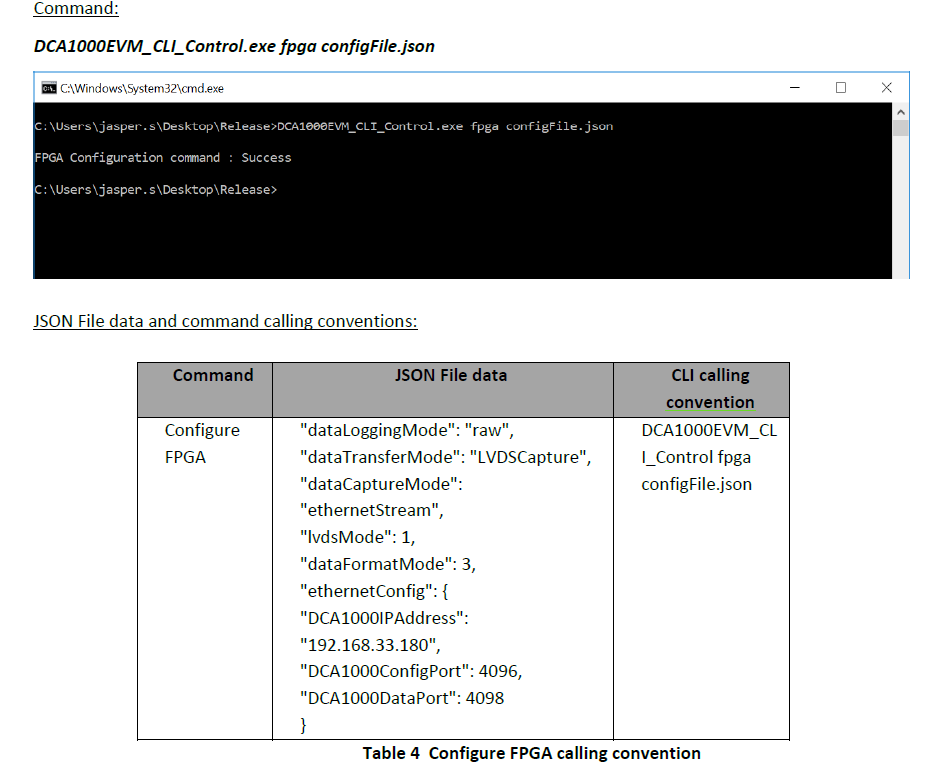Click the C:\Windows\System32\cmd.exe title text
Image resolution: width=930 pixels, height=779 pixels.
click(x=142, y=88)
